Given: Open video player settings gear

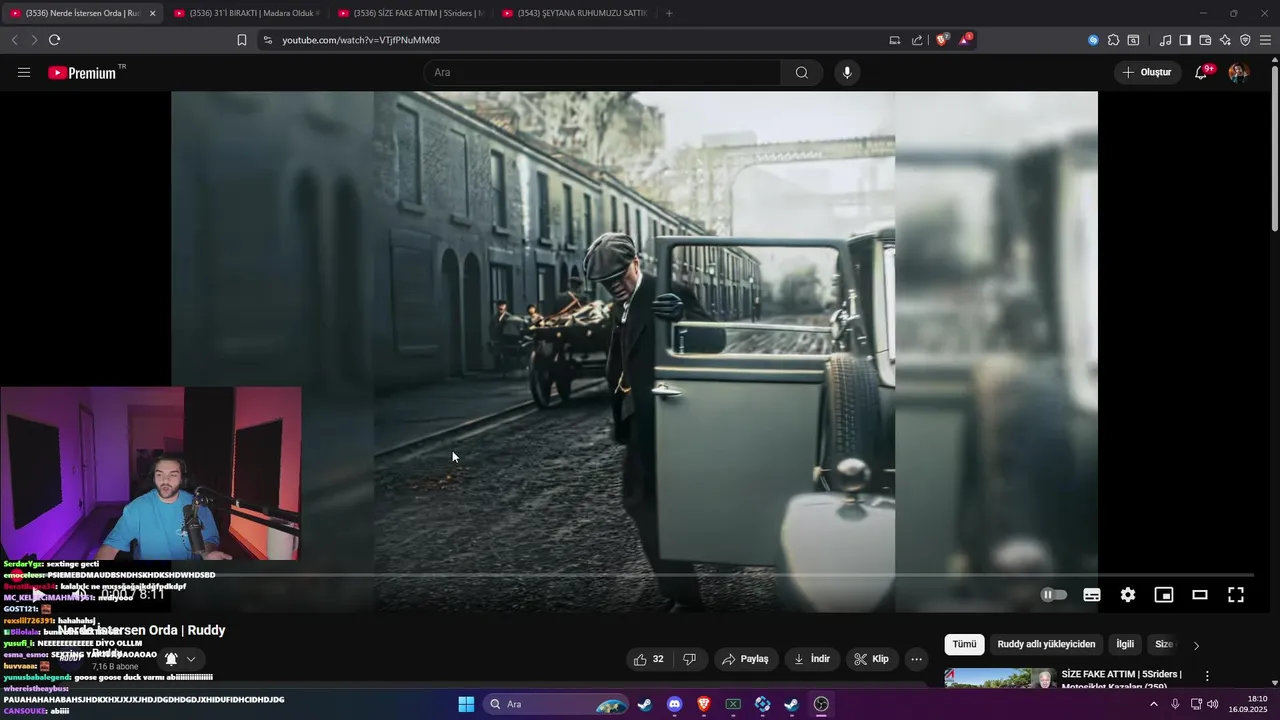Looking at the screenshot, I should [1128, 595].
